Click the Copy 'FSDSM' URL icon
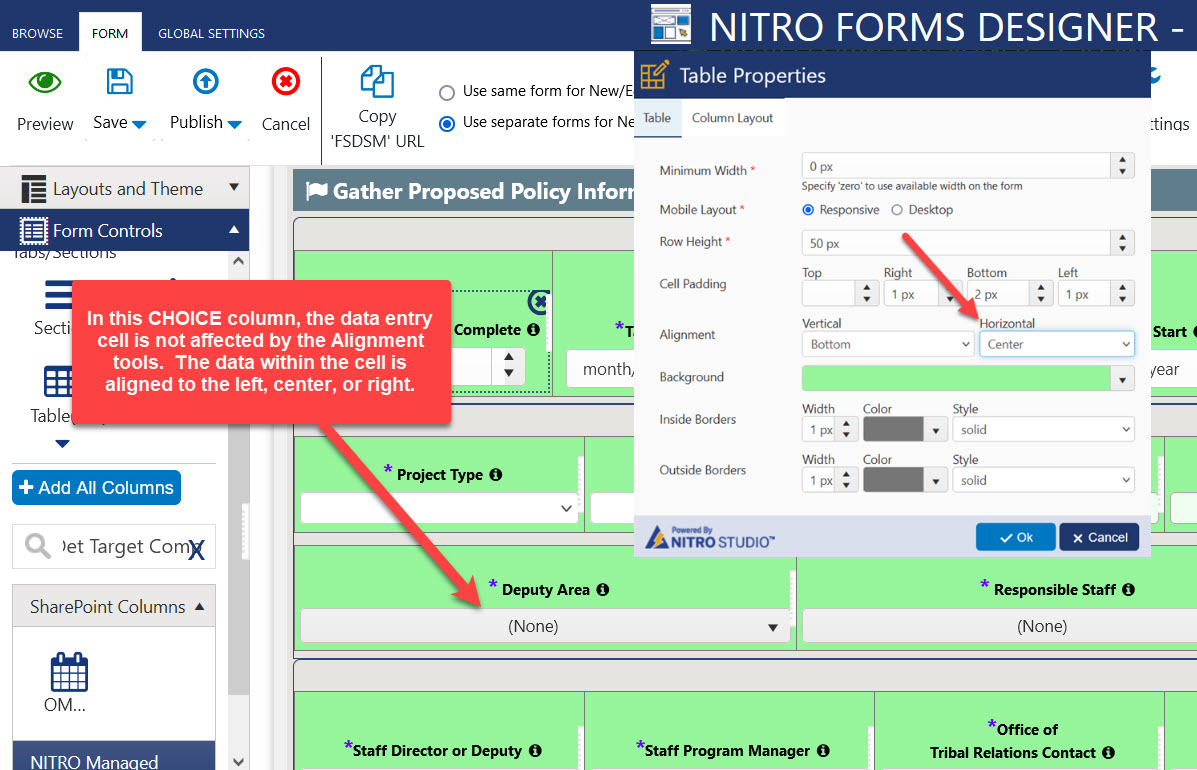This screenshot has width=1197, height=770. tap(377, 81)
